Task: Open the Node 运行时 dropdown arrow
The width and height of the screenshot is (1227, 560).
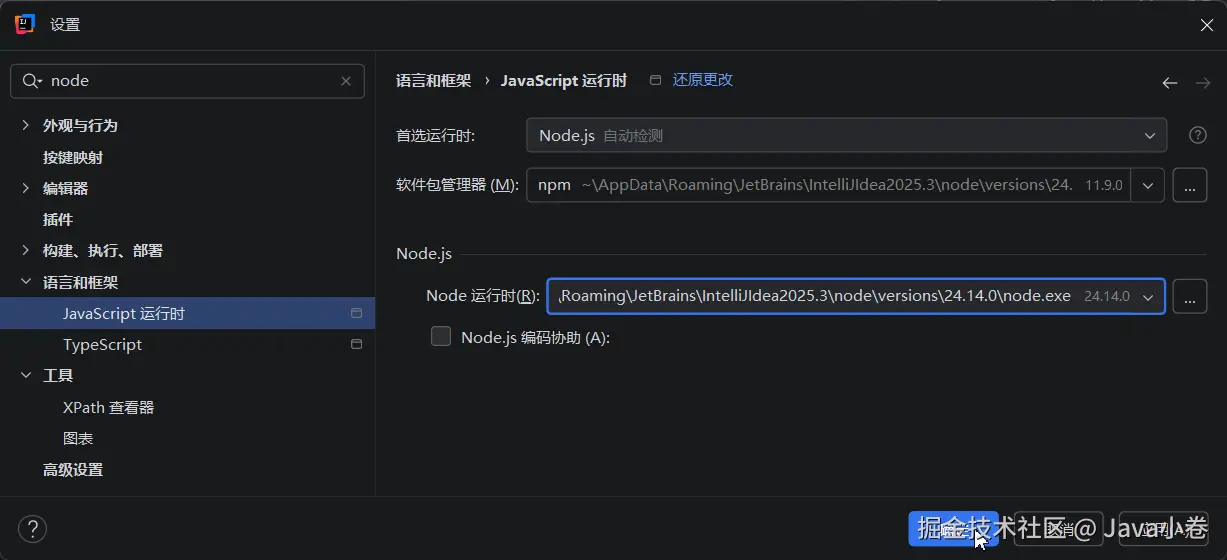Action: (x=1148, y=296)
